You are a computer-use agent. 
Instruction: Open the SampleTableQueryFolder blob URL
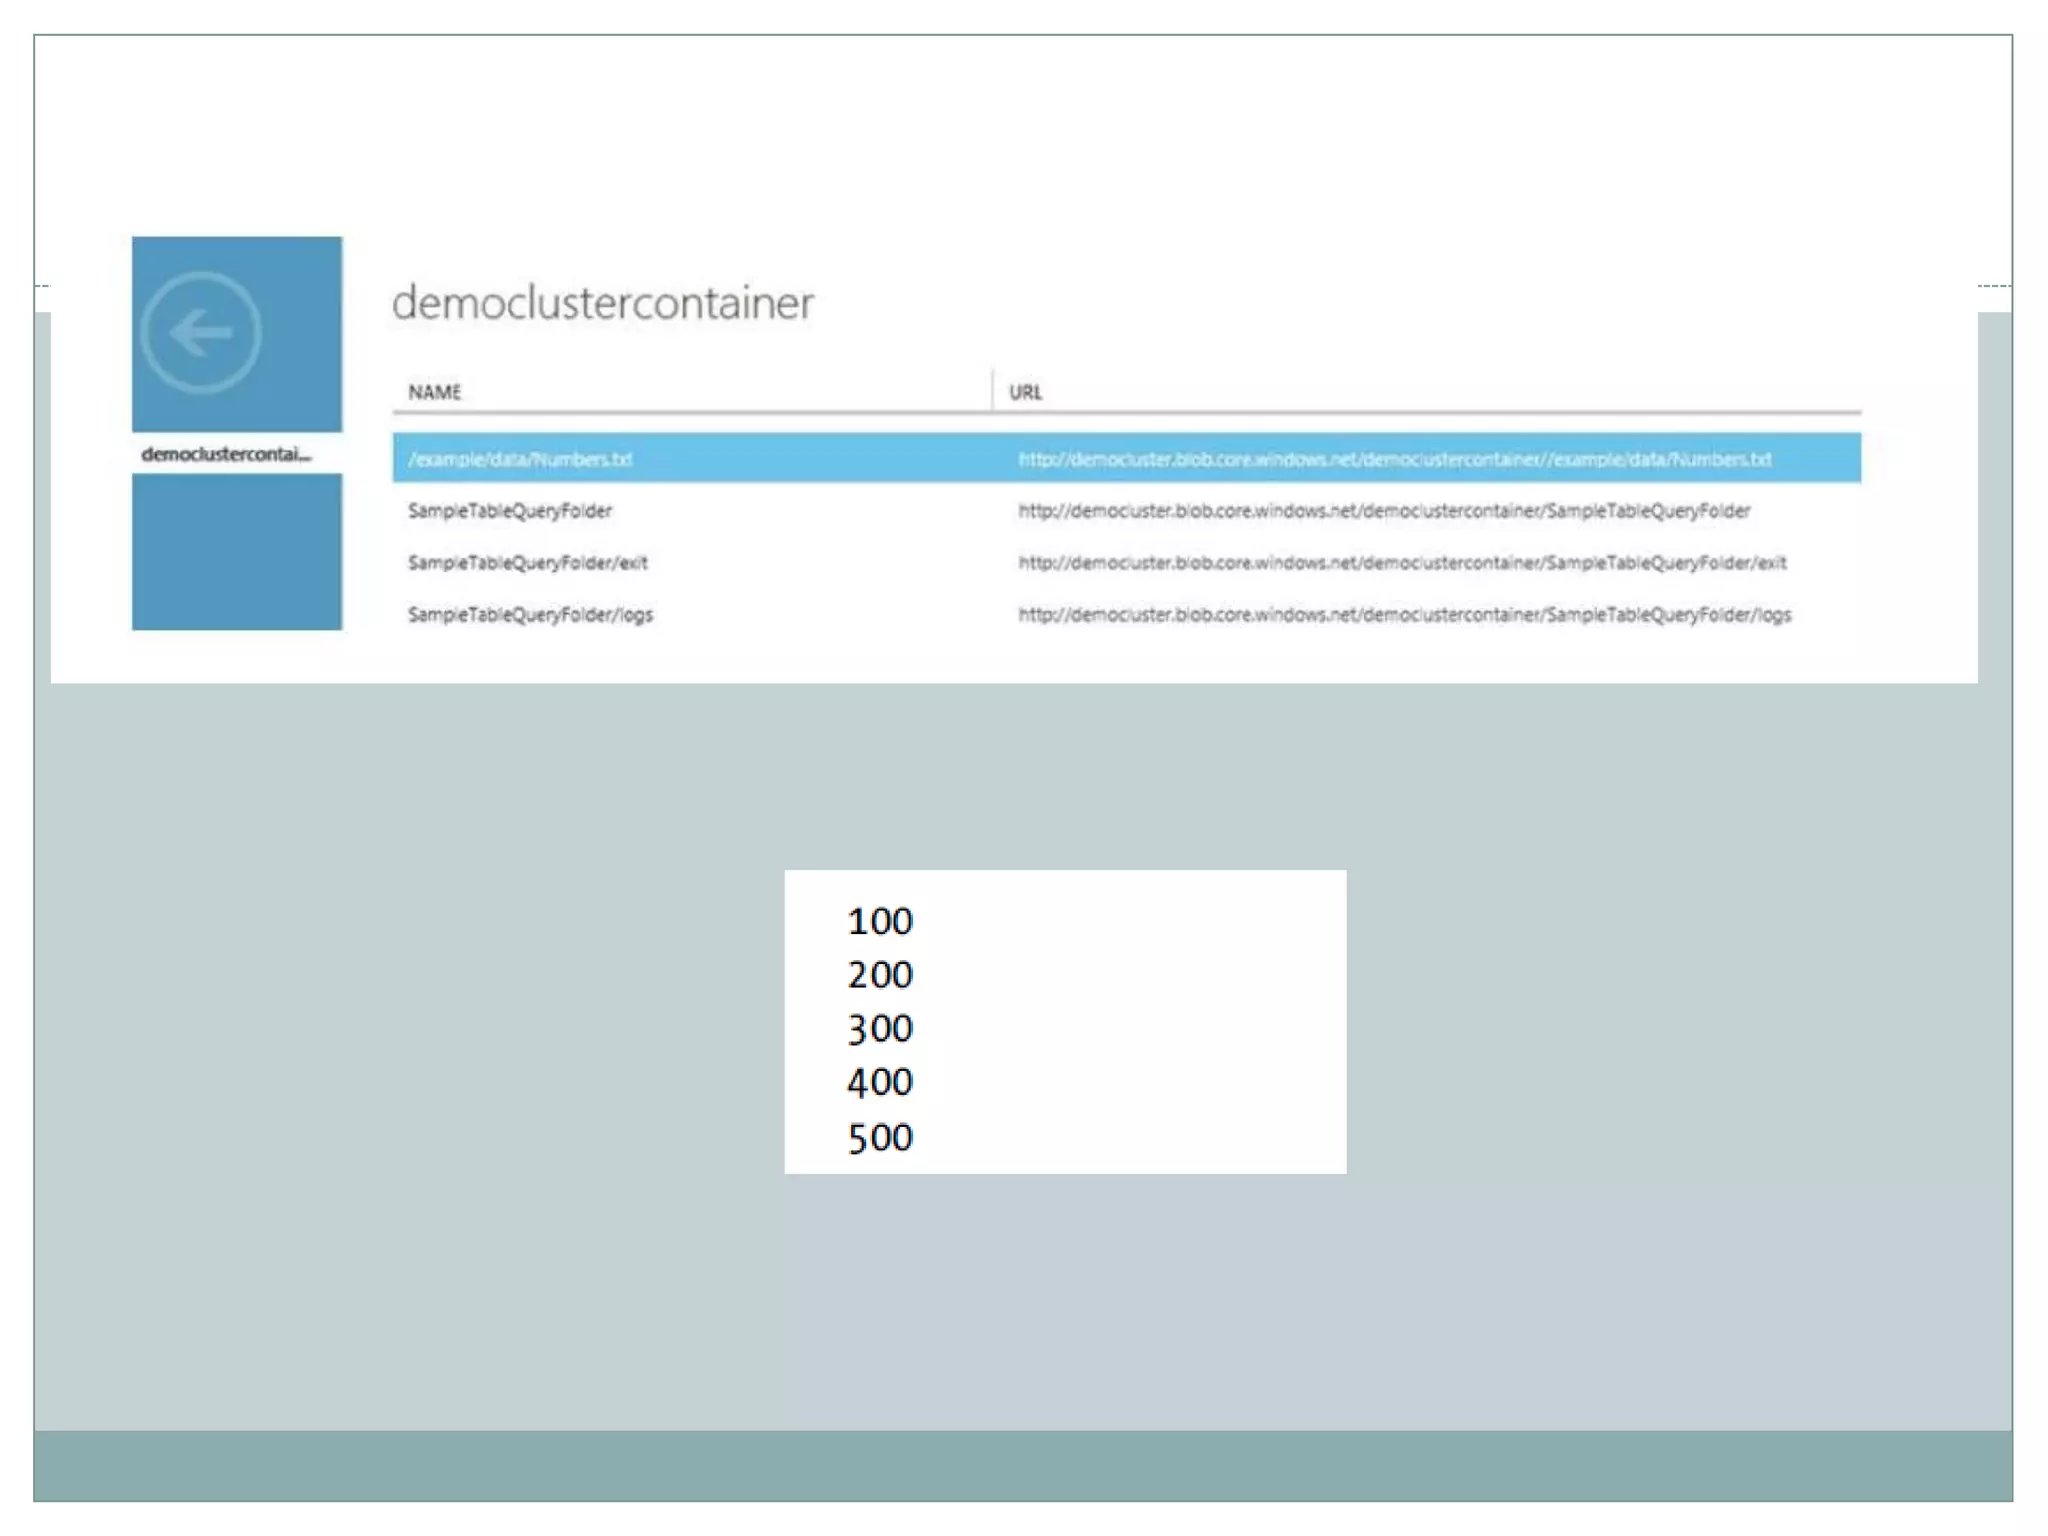point(1384,511)
